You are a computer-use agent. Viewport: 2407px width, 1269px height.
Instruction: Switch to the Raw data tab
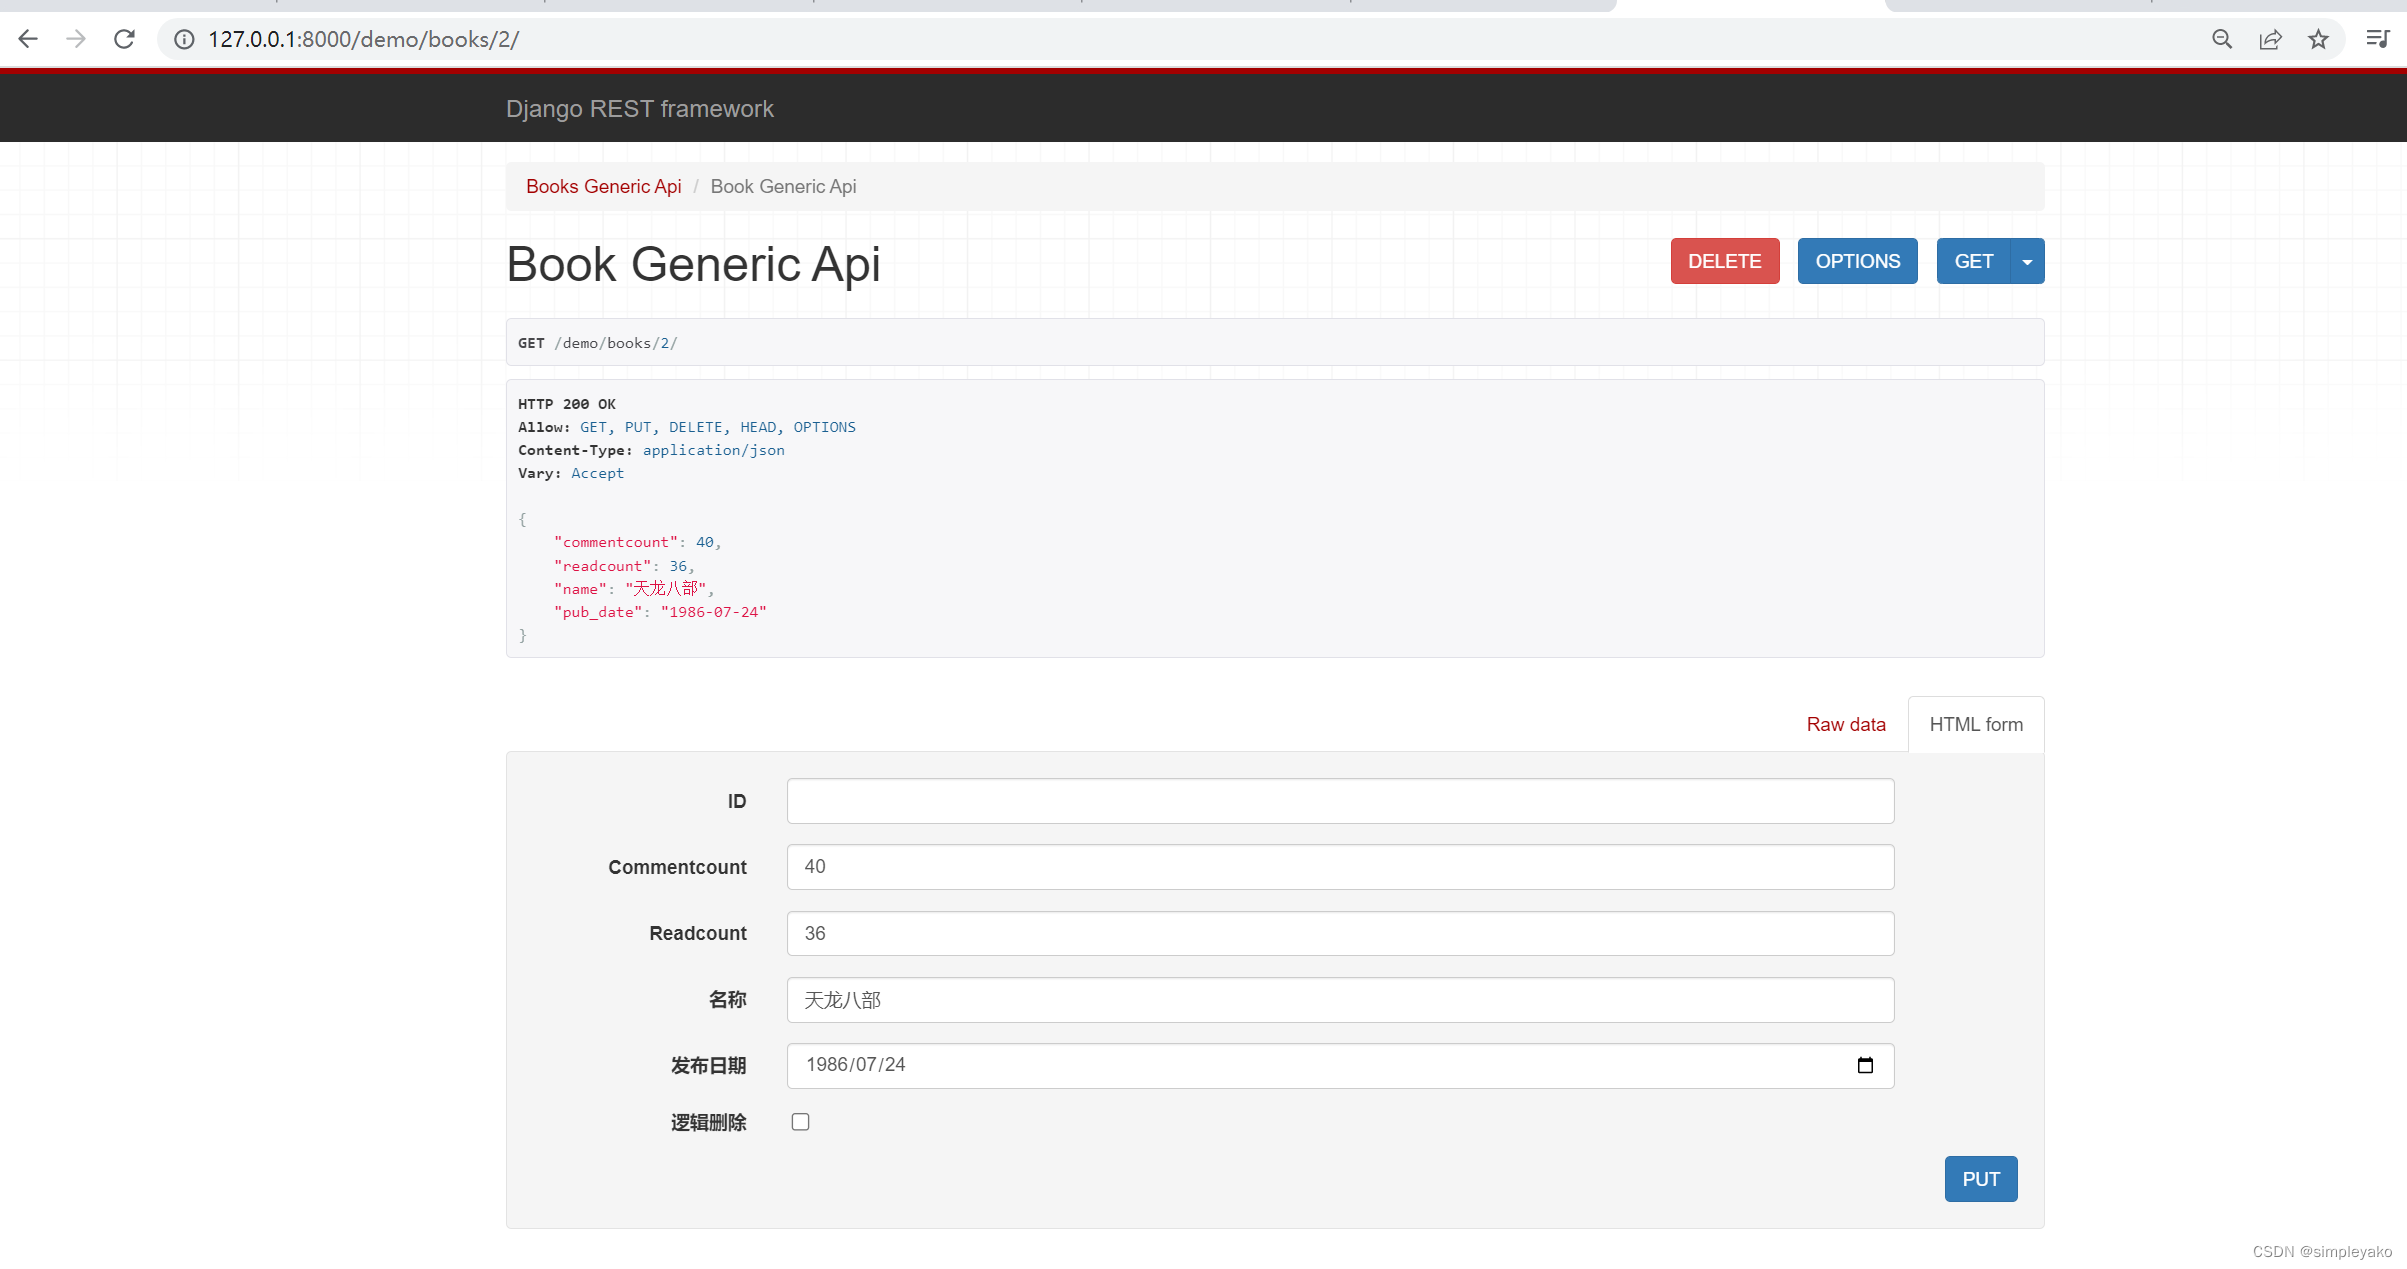click(1845, 723)
